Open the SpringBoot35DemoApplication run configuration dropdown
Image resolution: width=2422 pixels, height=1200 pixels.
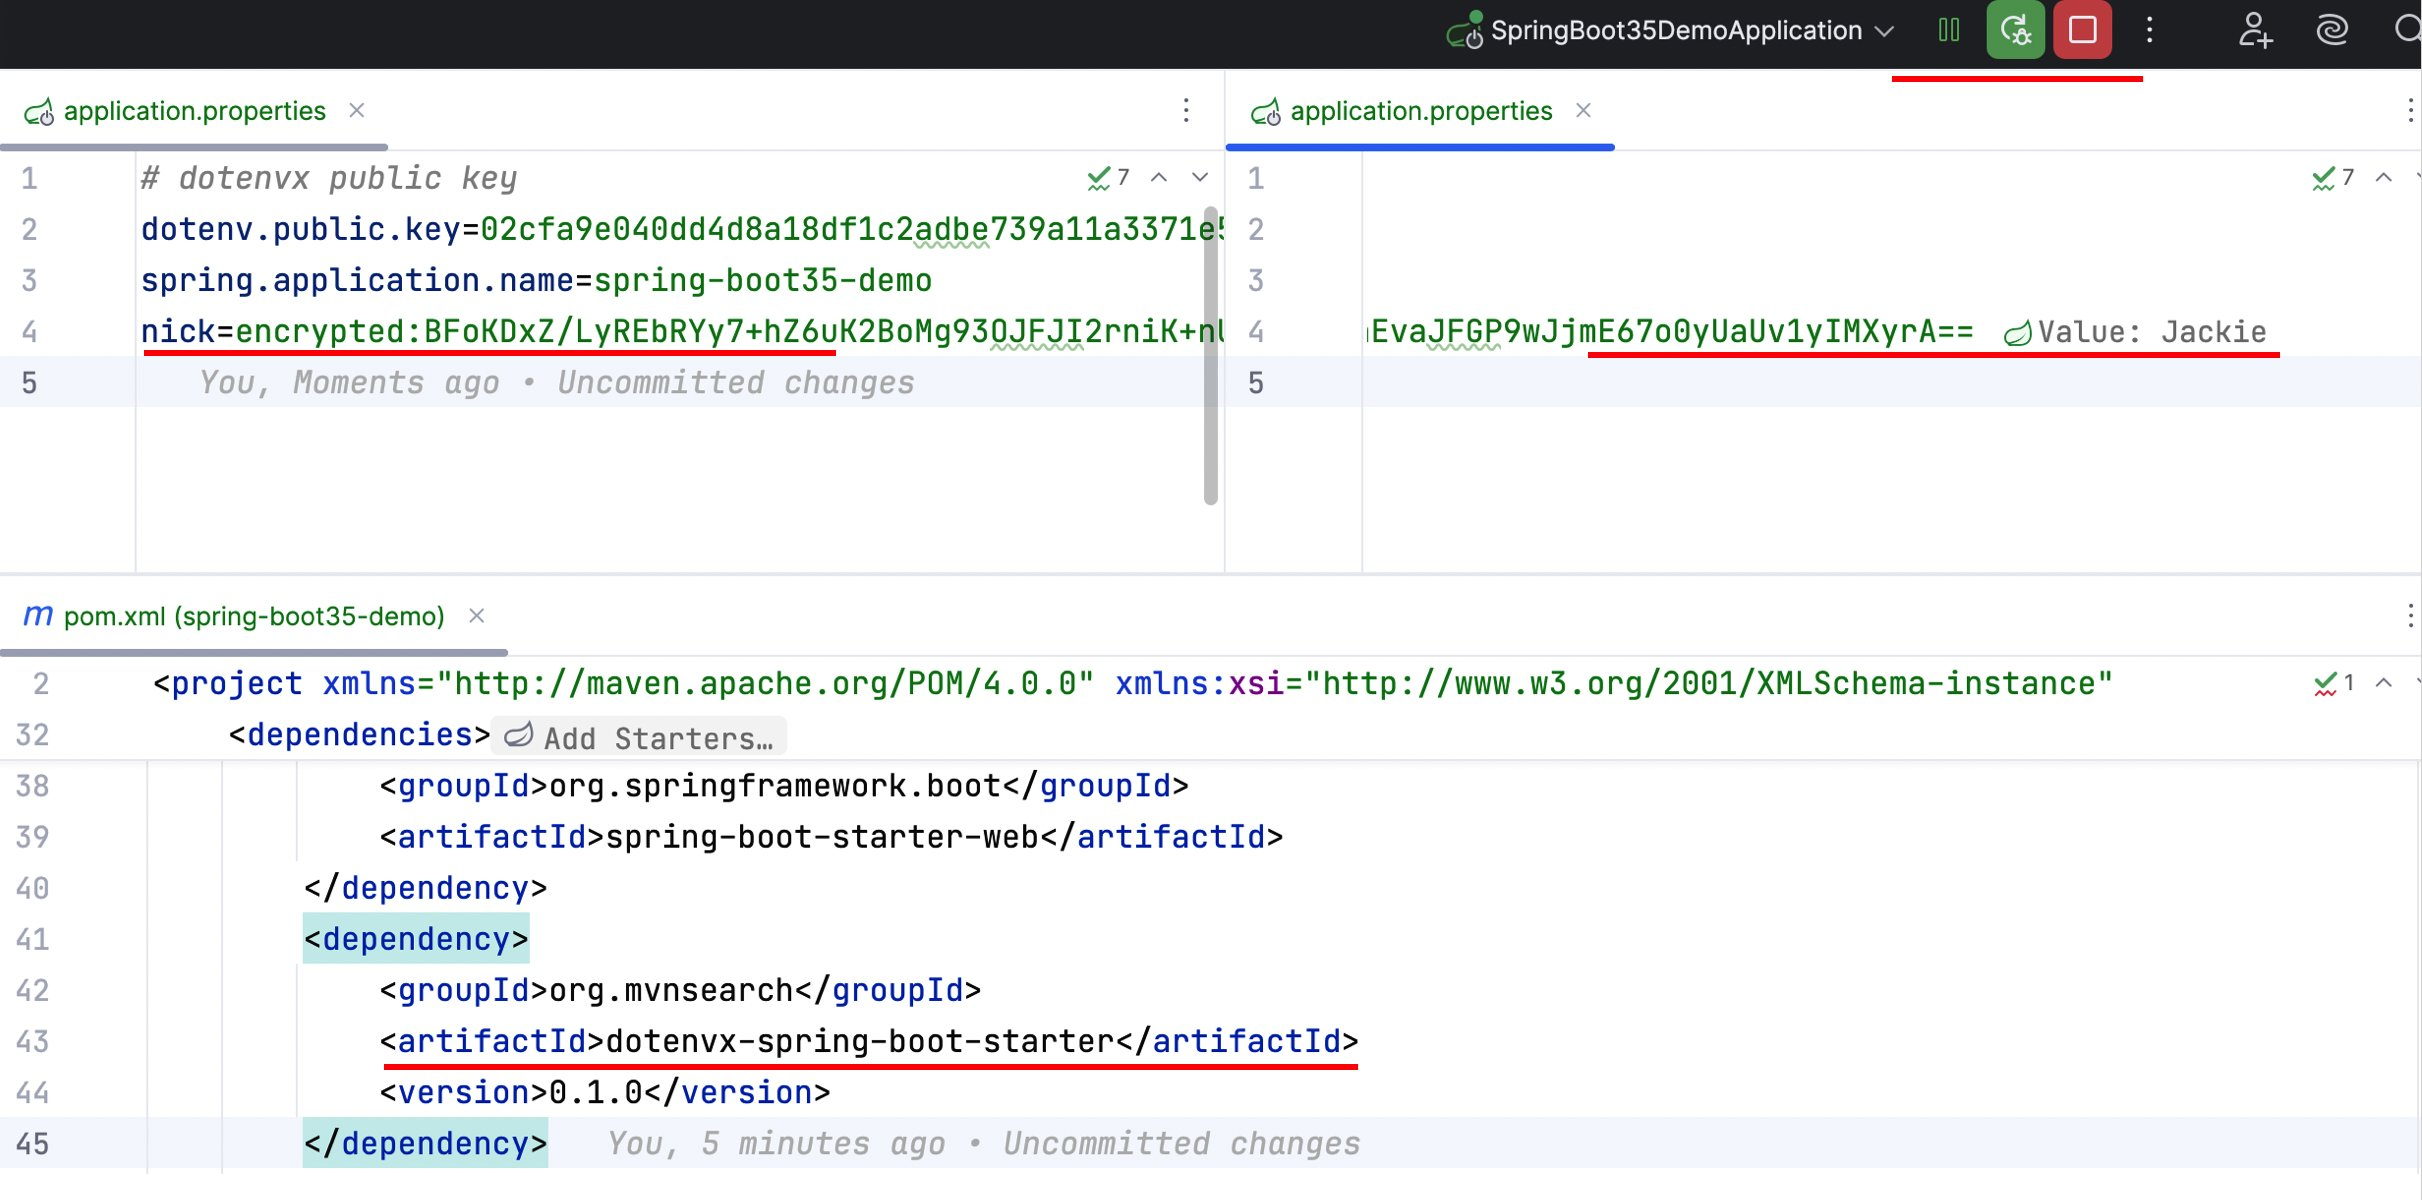pos(1675,30)
